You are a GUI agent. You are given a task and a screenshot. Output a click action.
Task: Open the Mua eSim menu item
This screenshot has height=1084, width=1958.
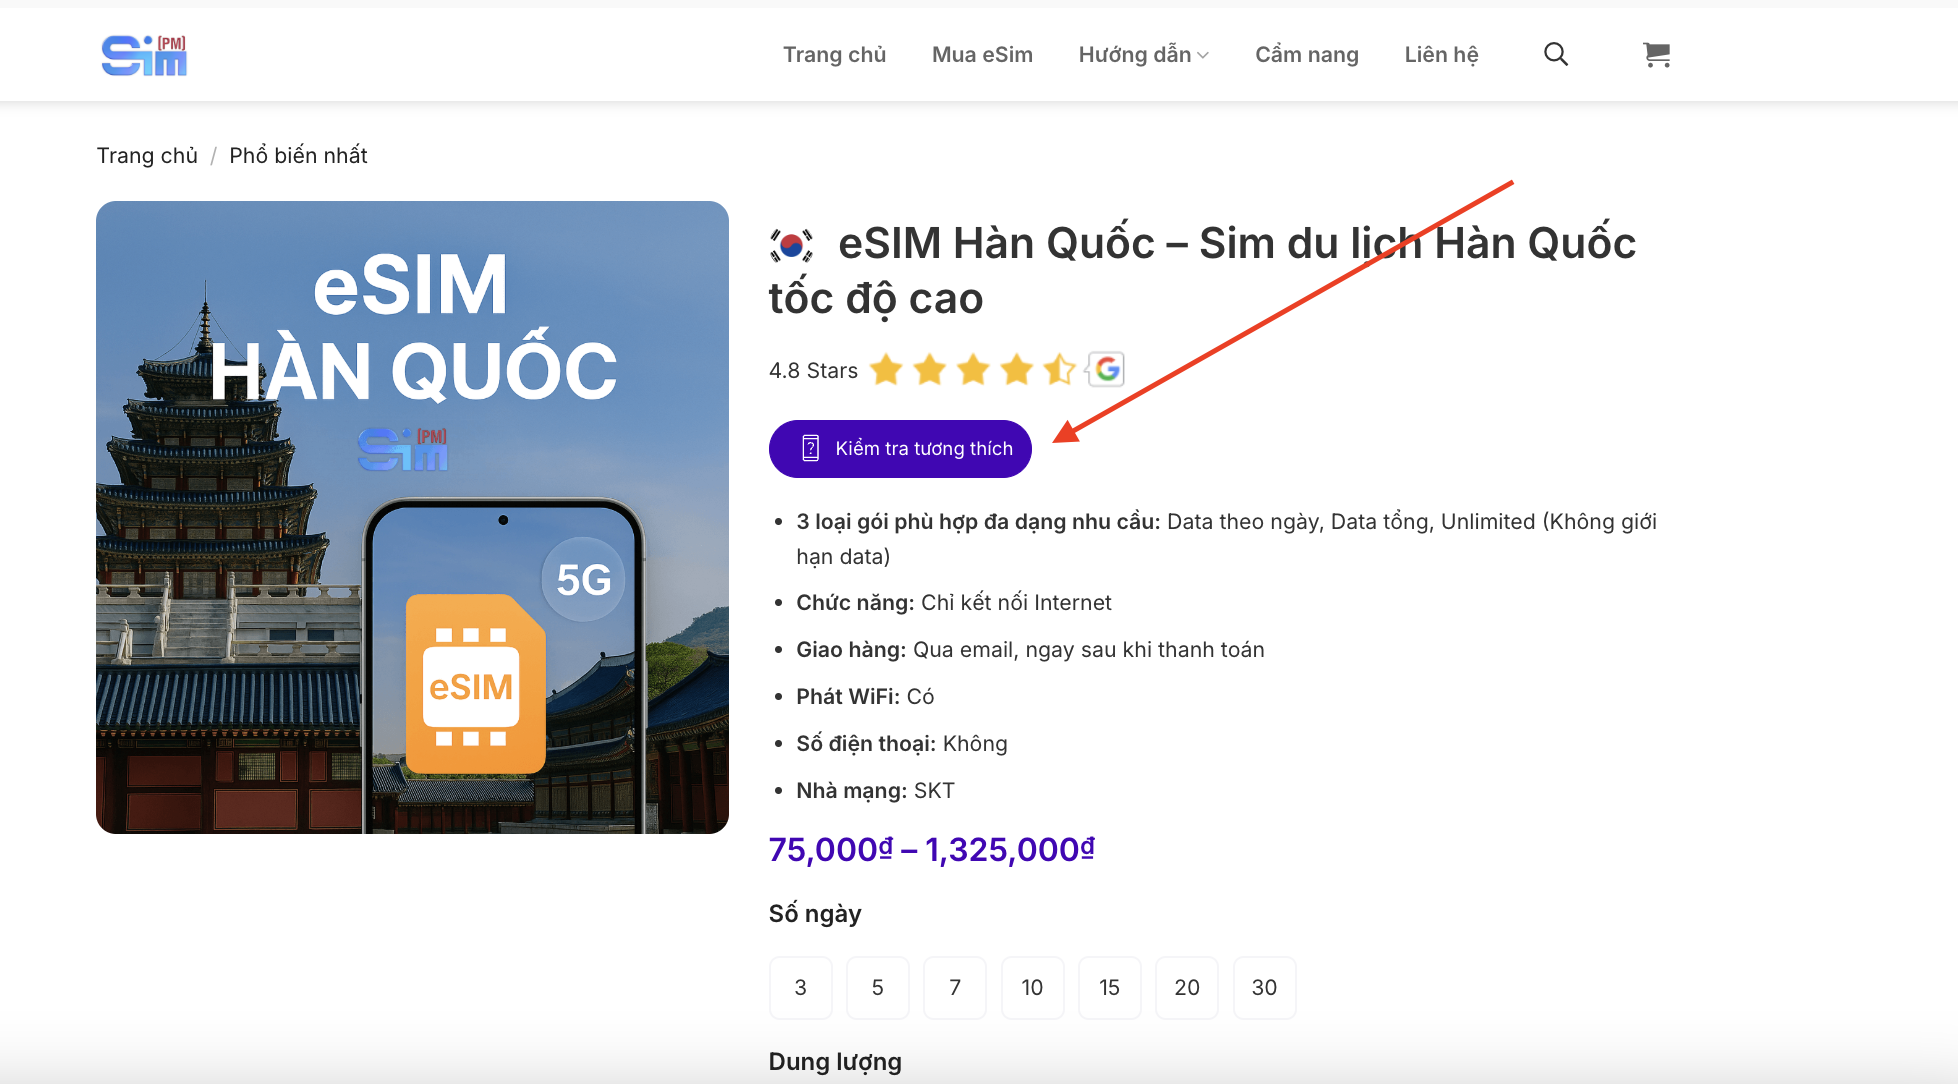point(981,54)
